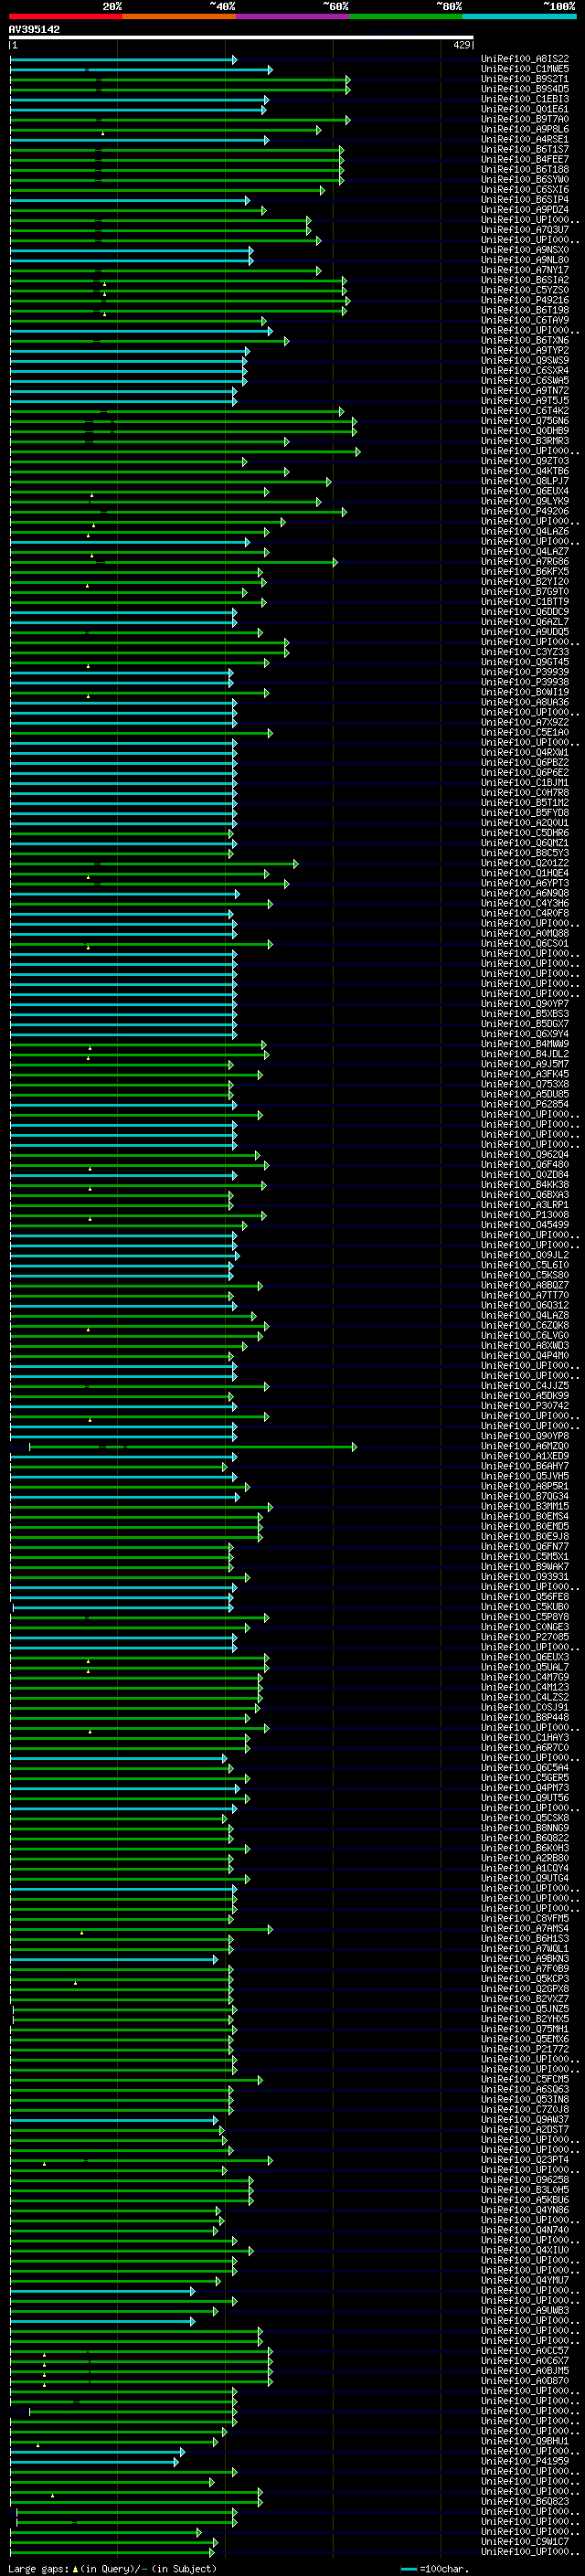Click the UniRef100_C6TAV9 label
The width and height of the screenshot is (585, 2576).
(525, 320)
